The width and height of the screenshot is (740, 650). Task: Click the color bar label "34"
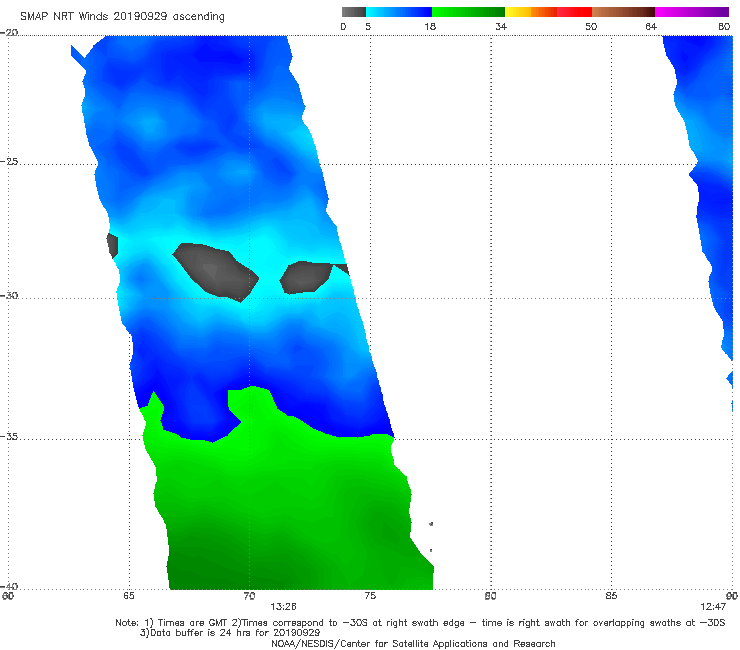501,26
